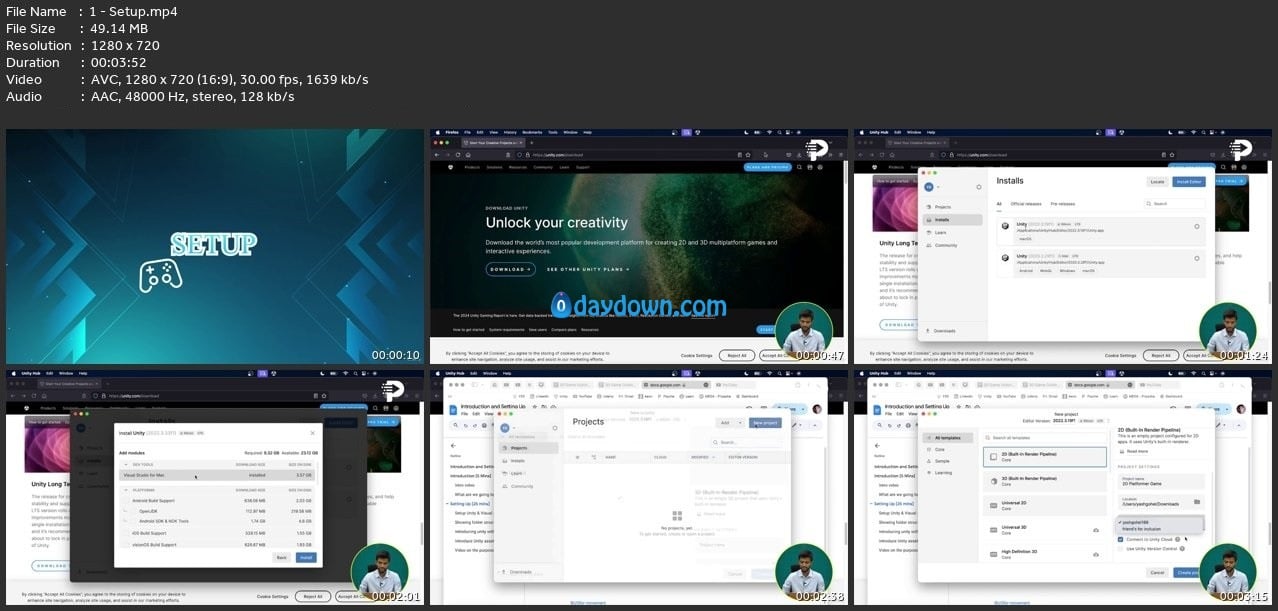The height and width of the screenshot is (611, 1278).
Task: Select Official releases tab in Installs
Action: point(1026,204)
